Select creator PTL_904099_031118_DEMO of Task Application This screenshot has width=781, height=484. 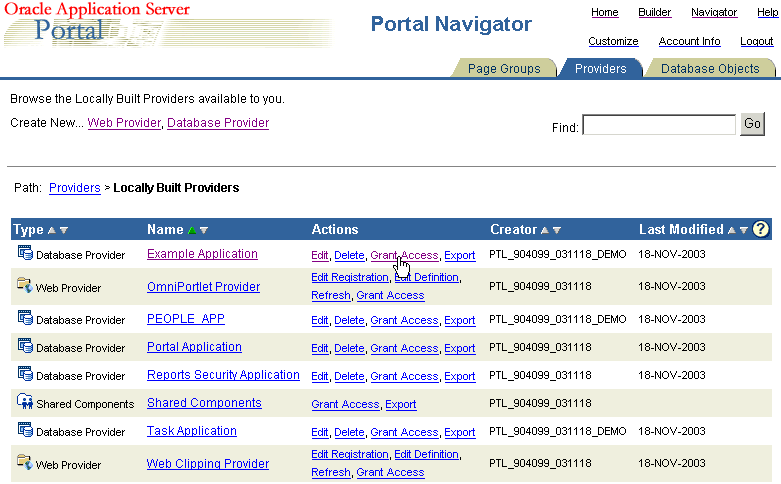[x=557, y=431]
